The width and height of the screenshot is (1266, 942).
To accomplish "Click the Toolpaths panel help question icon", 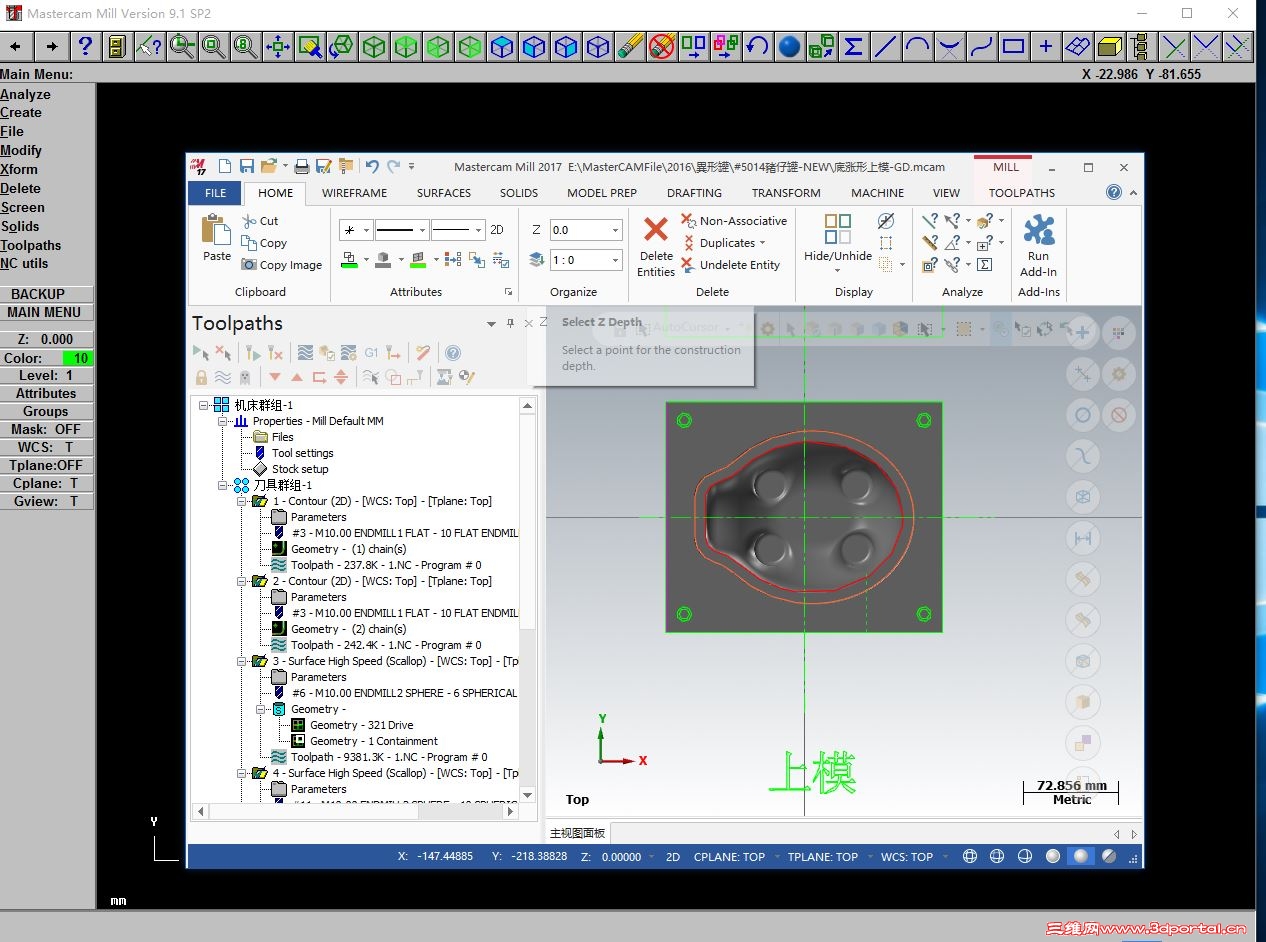I will pyautogui.click(x=453, y=352).
